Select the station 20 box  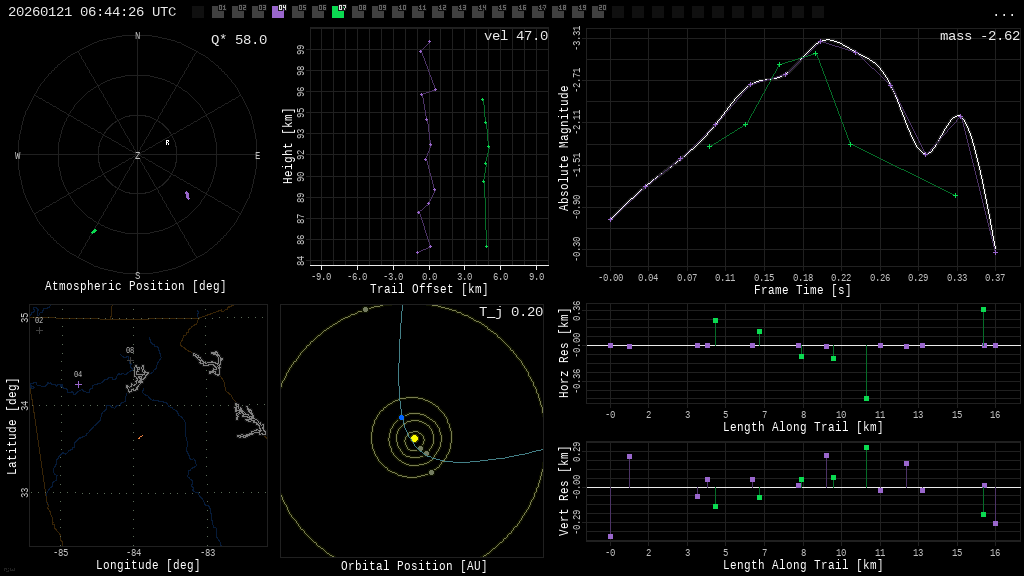(598, 12)
